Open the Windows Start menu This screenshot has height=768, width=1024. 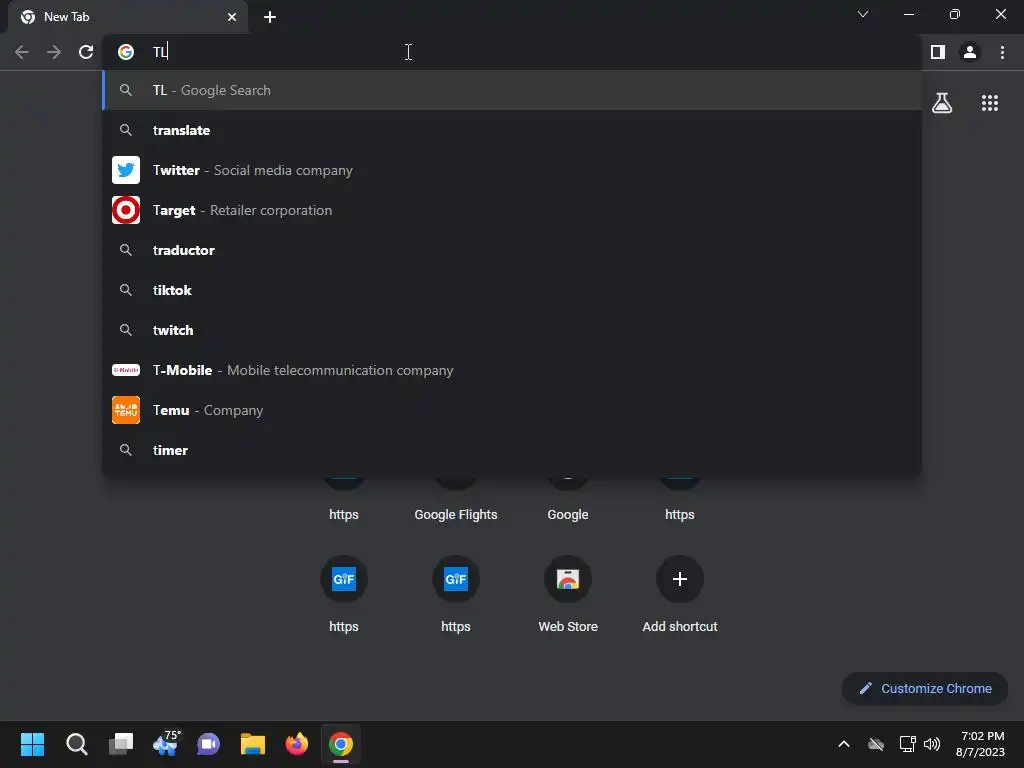pyautogui.click(x=32, y=744)
